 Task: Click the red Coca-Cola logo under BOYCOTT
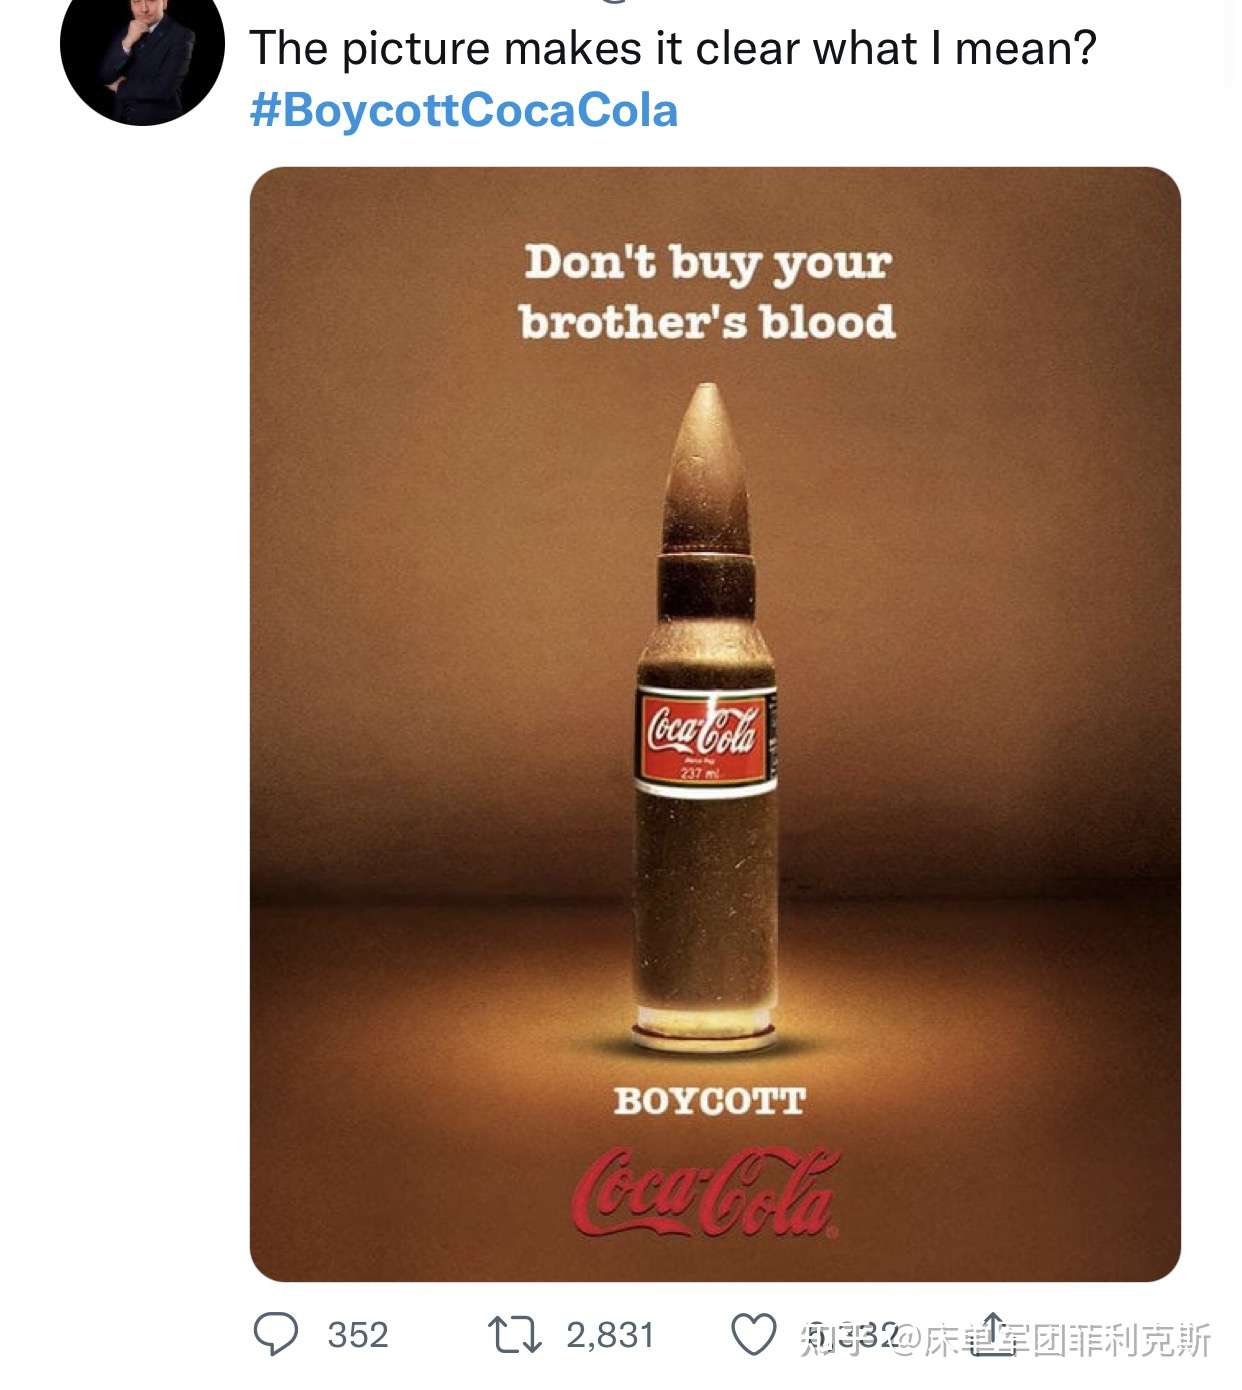coord(706,1193)
